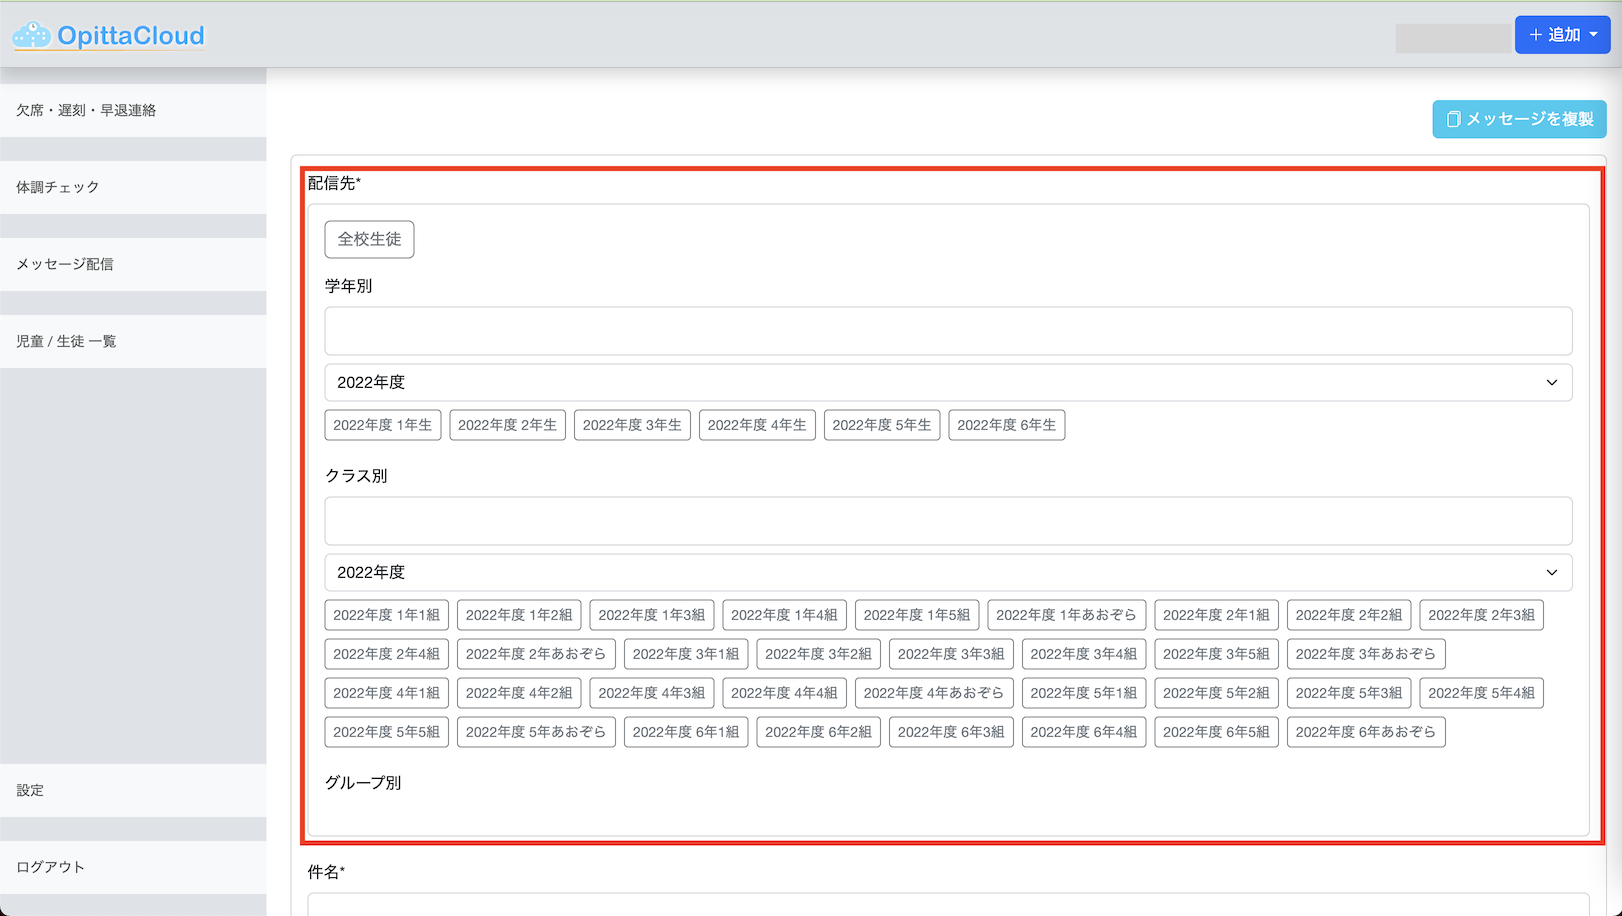Select class 2022年度 1年あおぞら
This screenshot has width=1622, height=916.
click(x=1067, y=615)
